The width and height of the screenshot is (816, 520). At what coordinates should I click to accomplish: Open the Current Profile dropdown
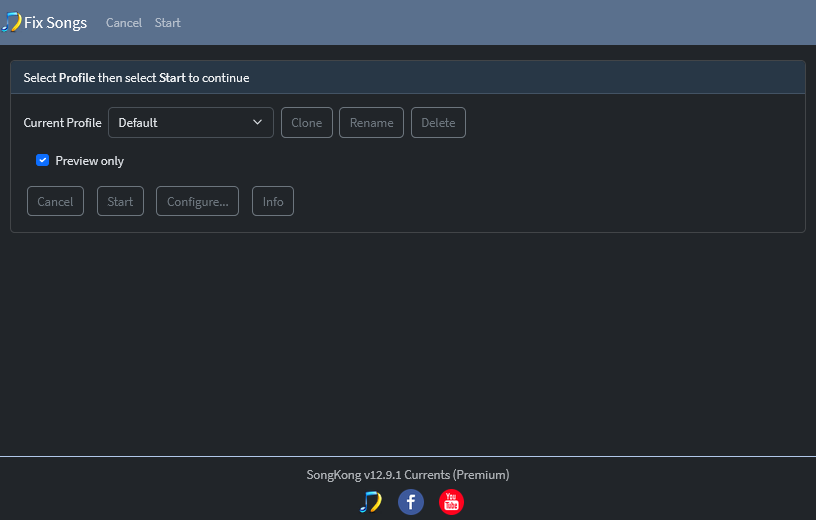[x=190, y=122]
